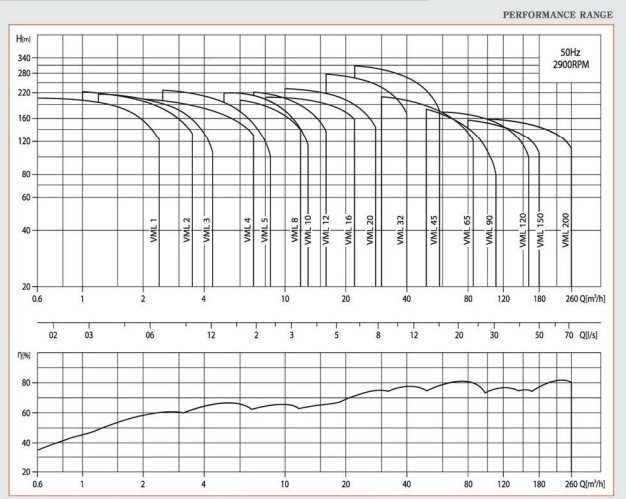
Task: Click the VML 90 pump label
Action: point(490,231)
